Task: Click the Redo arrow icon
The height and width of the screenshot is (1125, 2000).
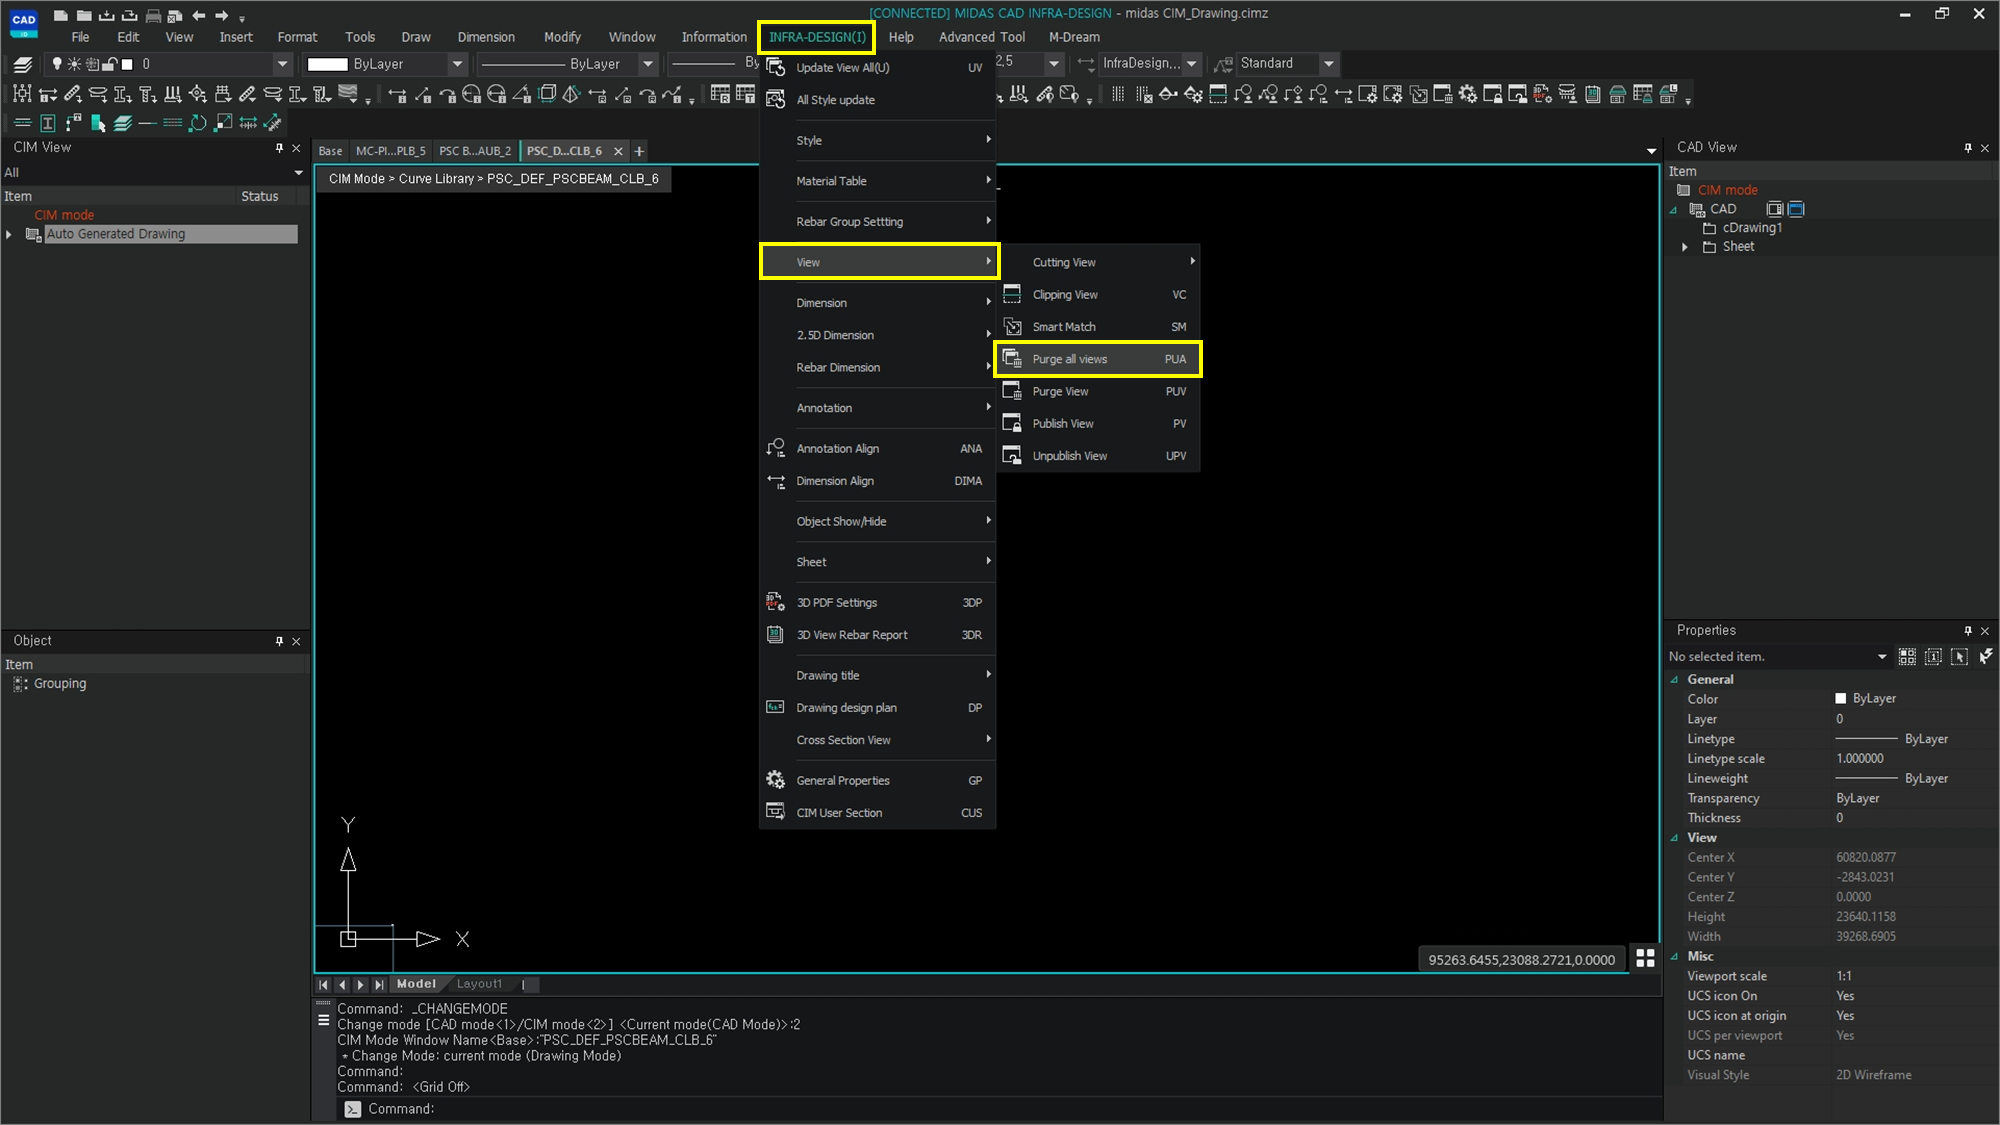Action: 221,15
